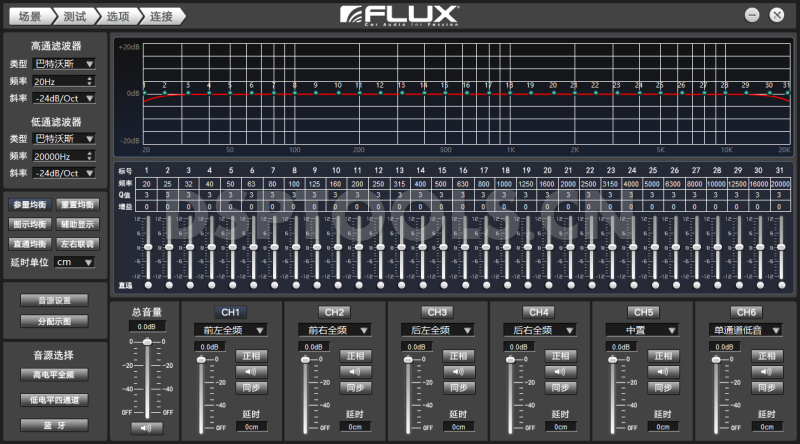Open CH6 单通道低音 output type dropdown
The width and height of the screenshot is (800, 444).
(745, 331)
